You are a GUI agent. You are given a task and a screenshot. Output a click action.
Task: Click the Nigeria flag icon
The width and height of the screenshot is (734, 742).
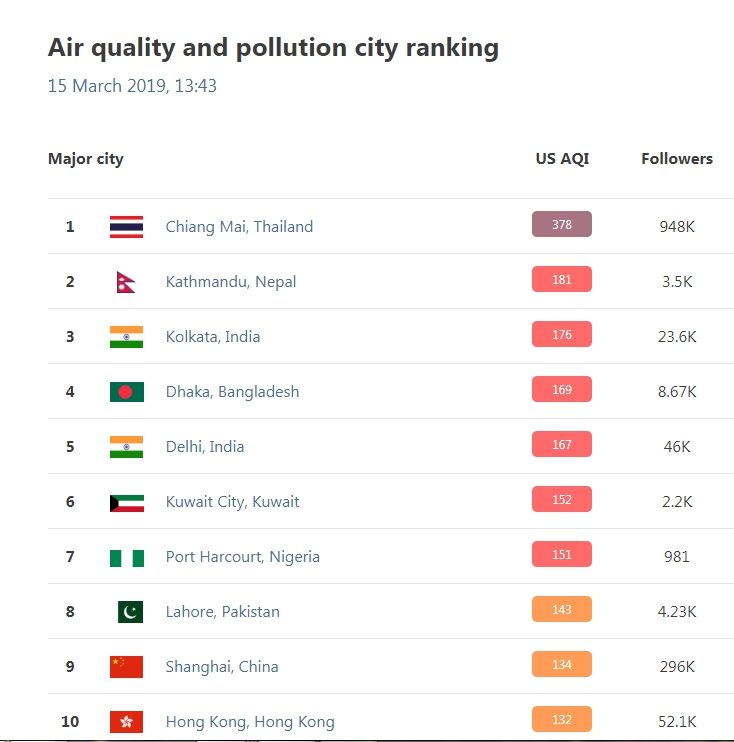(126, 558)
